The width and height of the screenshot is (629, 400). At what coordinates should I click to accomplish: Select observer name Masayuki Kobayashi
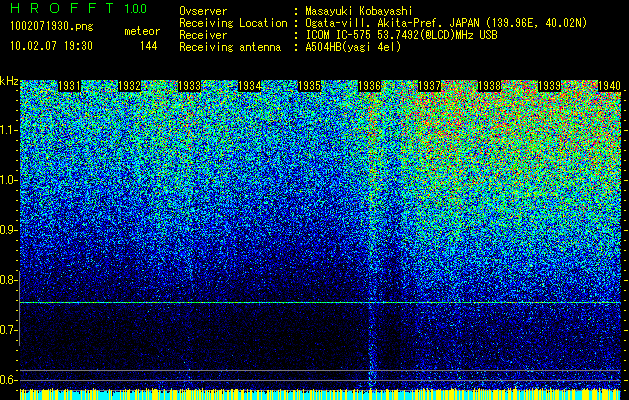pos(358,11)
